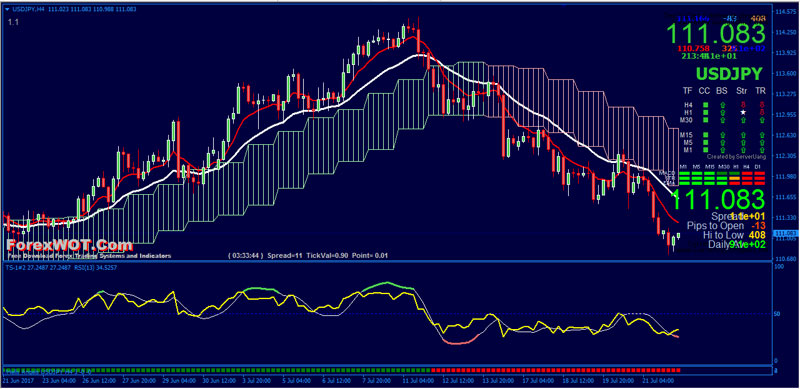The height and width of the screenshot is (389, 800).
Task: Click the H4 BS green up arrow
Action: pyautogui.click(x=722, y=105)
